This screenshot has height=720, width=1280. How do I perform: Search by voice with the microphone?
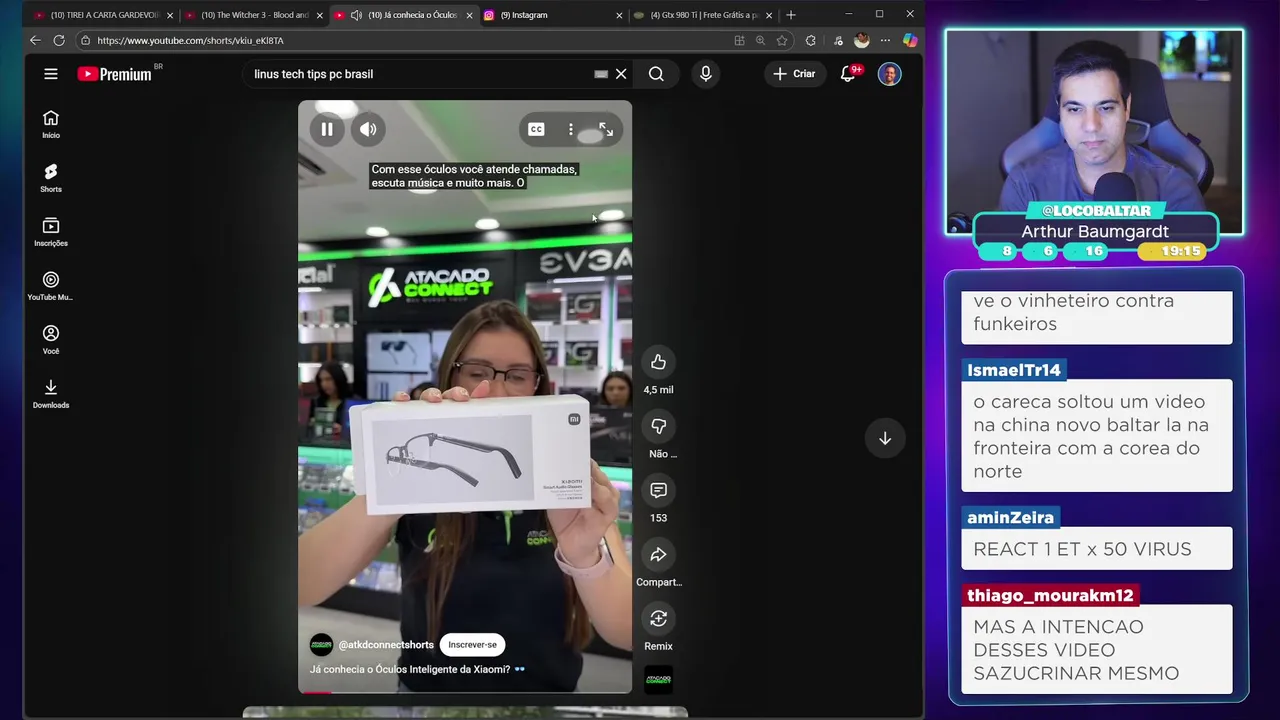pos(705,74)
